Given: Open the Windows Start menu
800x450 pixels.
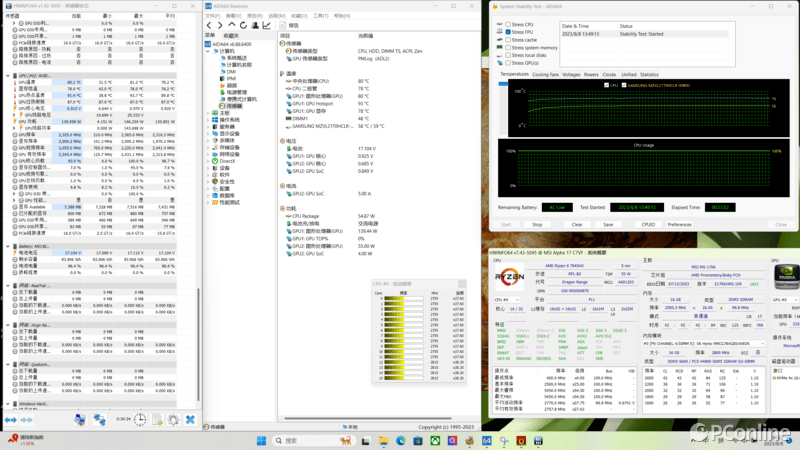Looking at the screenshot, I should 261,440.
